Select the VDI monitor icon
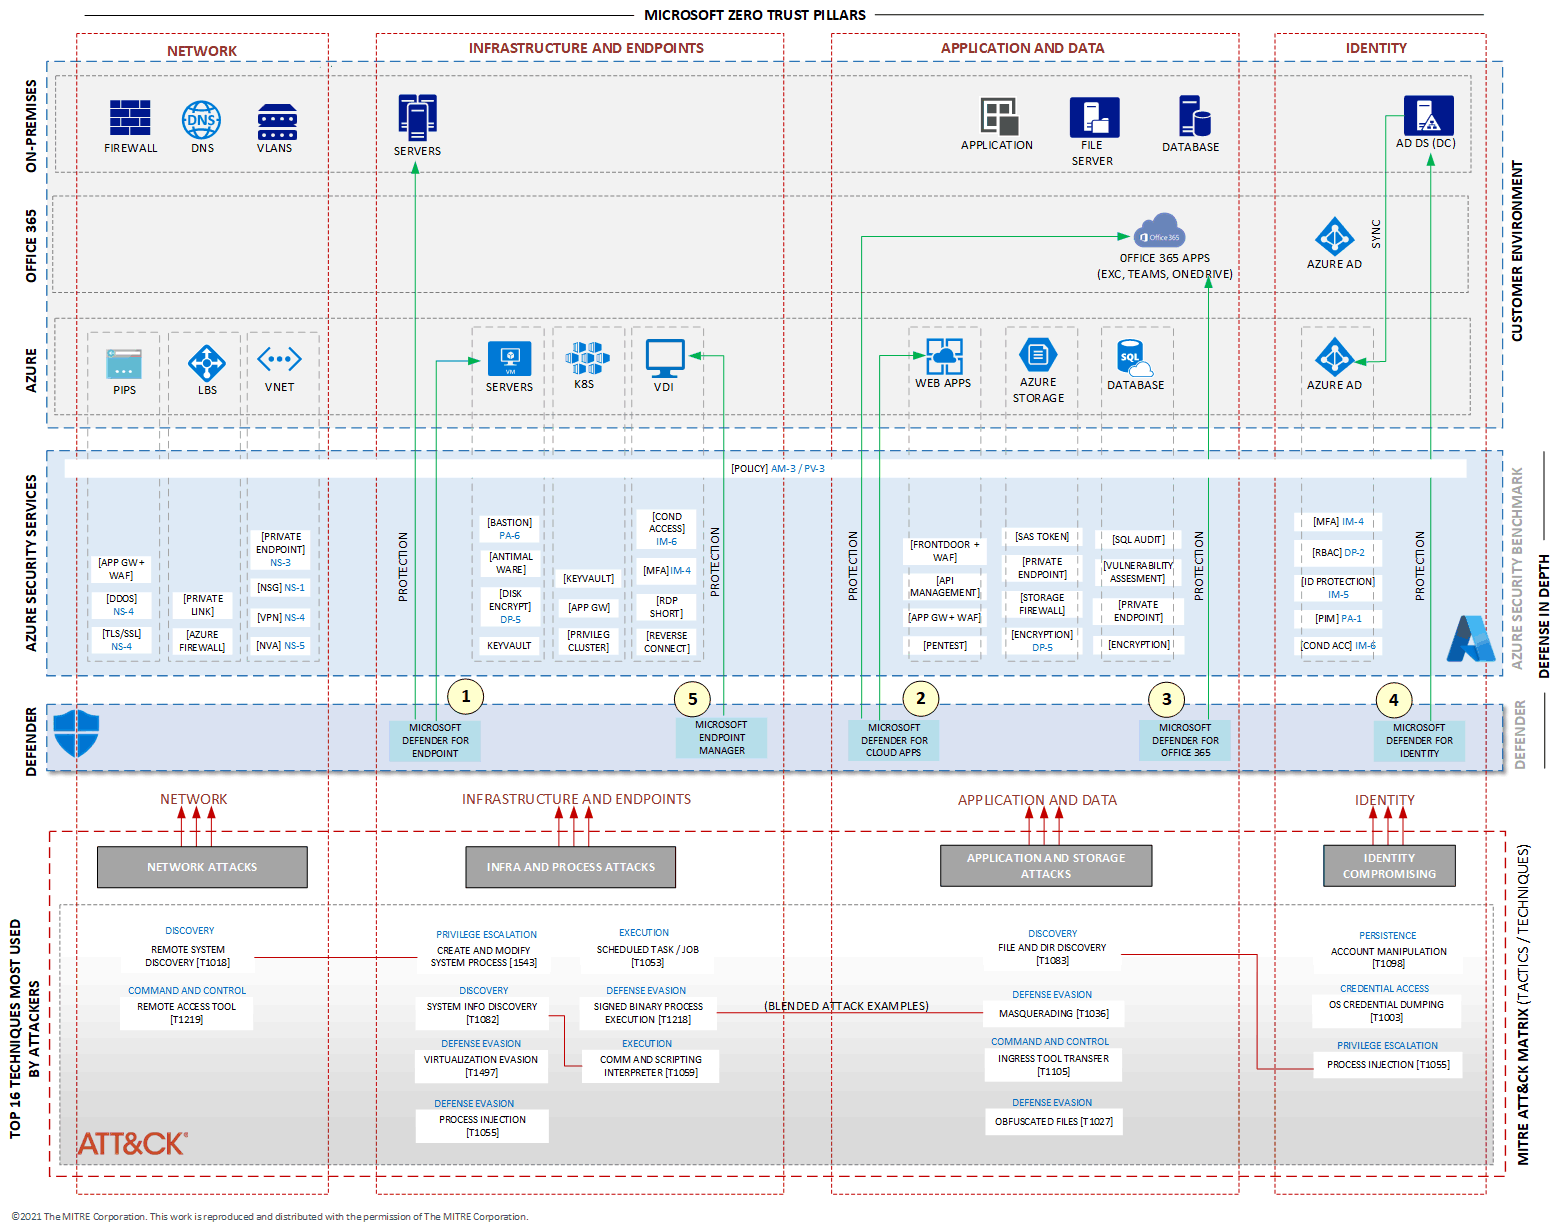This screenshot has width=1562, height=1229. pos(665,358)
